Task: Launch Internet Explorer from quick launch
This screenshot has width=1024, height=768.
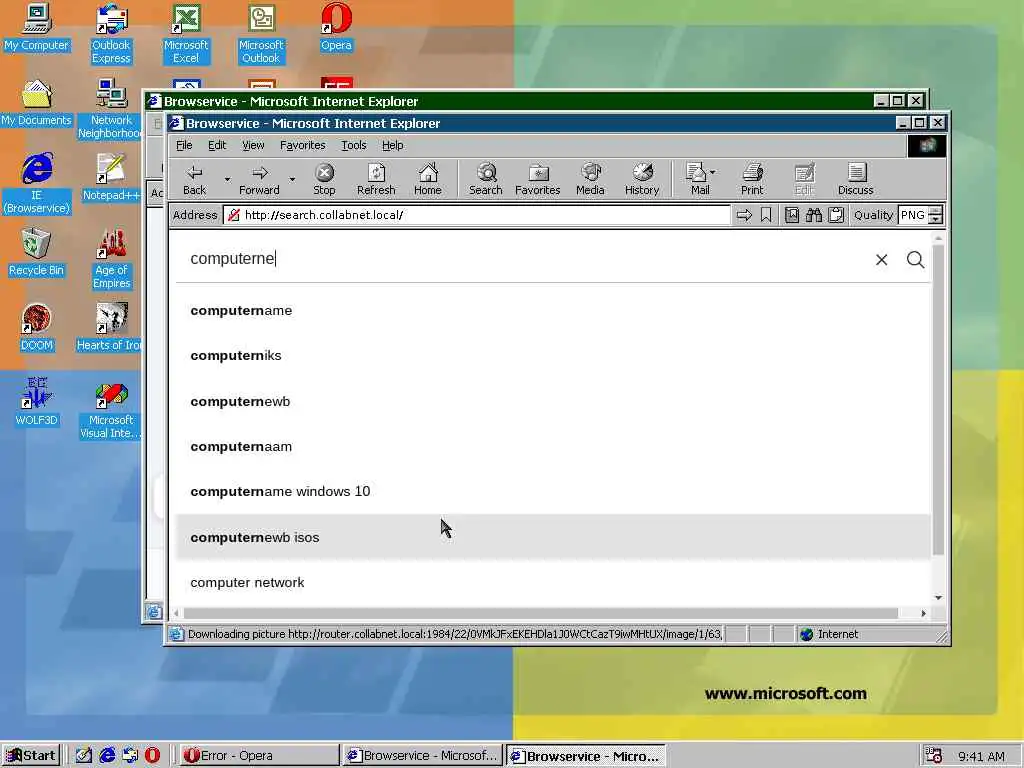Action: [107, 756]
